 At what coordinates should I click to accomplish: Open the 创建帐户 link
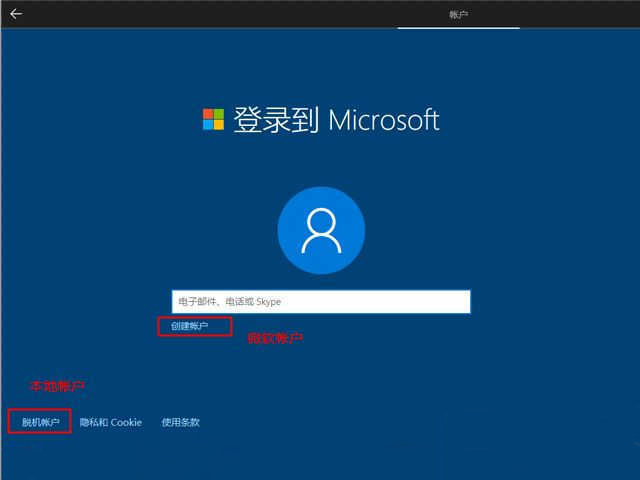[189, 326]
